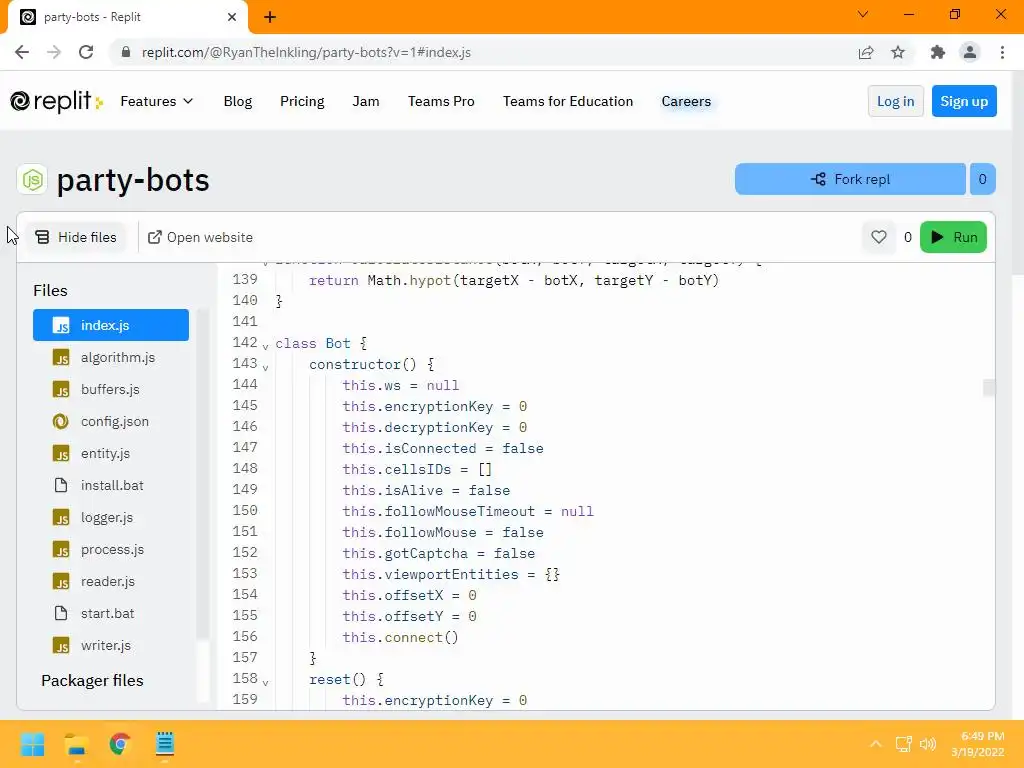Select the party-bots - Replit tab

coord(128,17)
